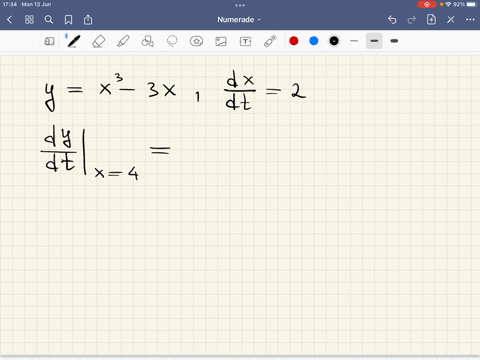480x360 pixels.
Task: Tap the handwritten equation y = x³ − 3x
Action: (x=110, y=92)
